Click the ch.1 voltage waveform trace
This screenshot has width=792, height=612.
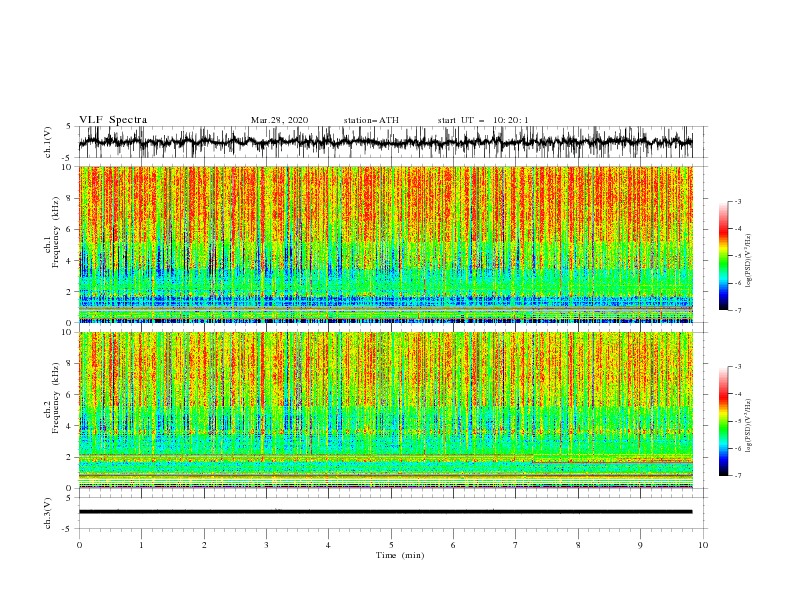click(385, 142)
